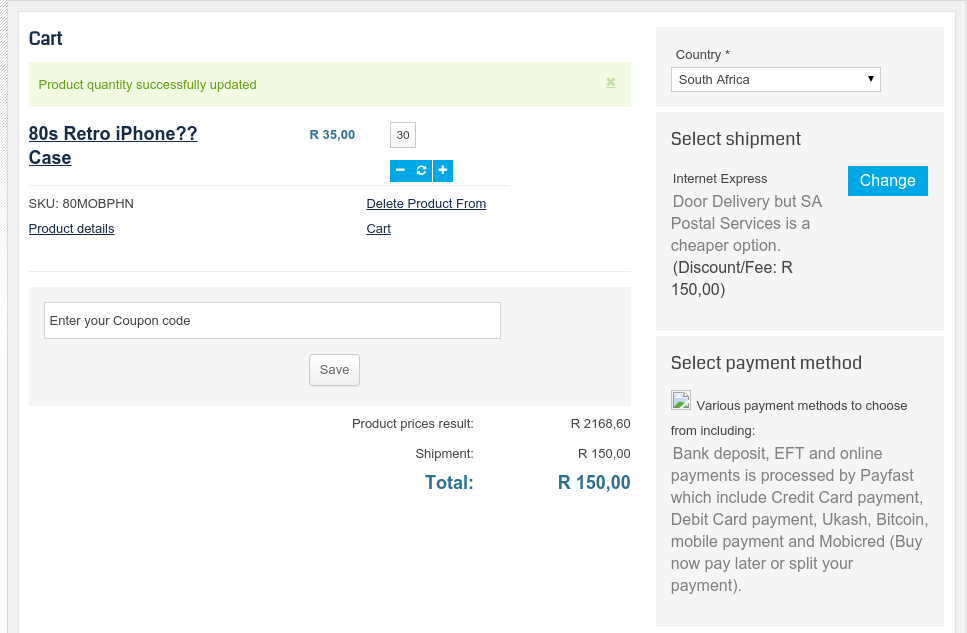The width and height of the screenshot is (967, 633).
Task: Click the Enter your Coupon code field
Action: (x=272, y=321)
